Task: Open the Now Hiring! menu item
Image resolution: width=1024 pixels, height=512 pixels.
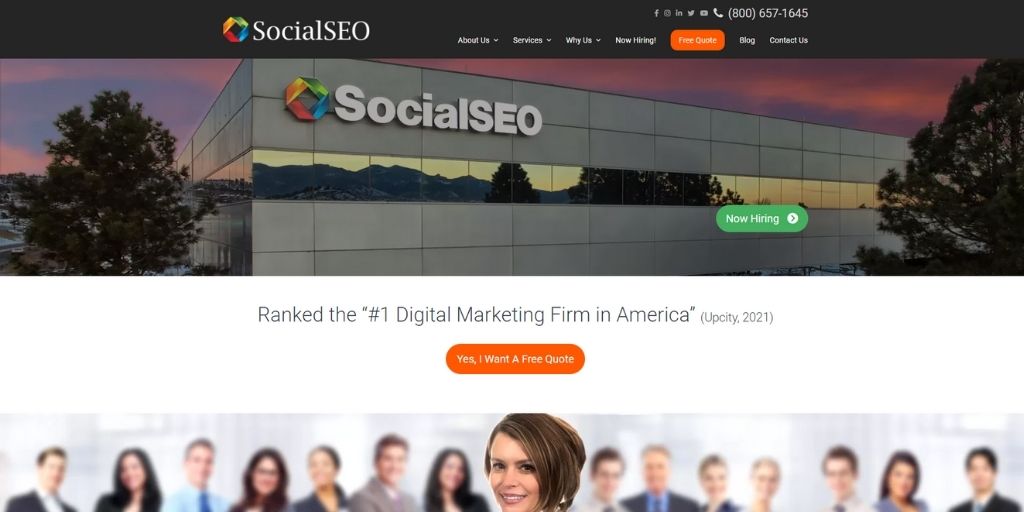Action: pyautogui.click(x=635, y=40)
